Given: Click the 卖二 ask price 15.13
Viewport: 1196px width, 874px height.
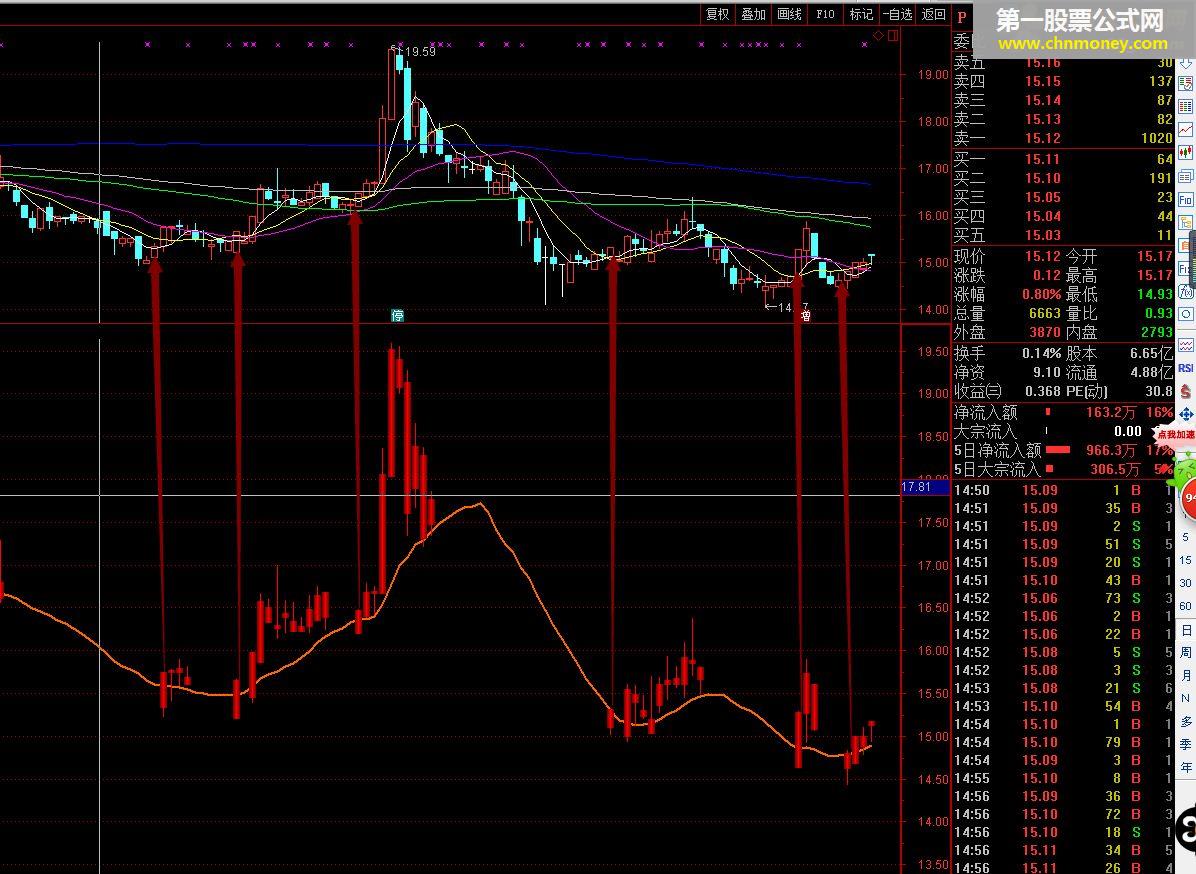Looking at the screenshot, I should coord(1043,119).
